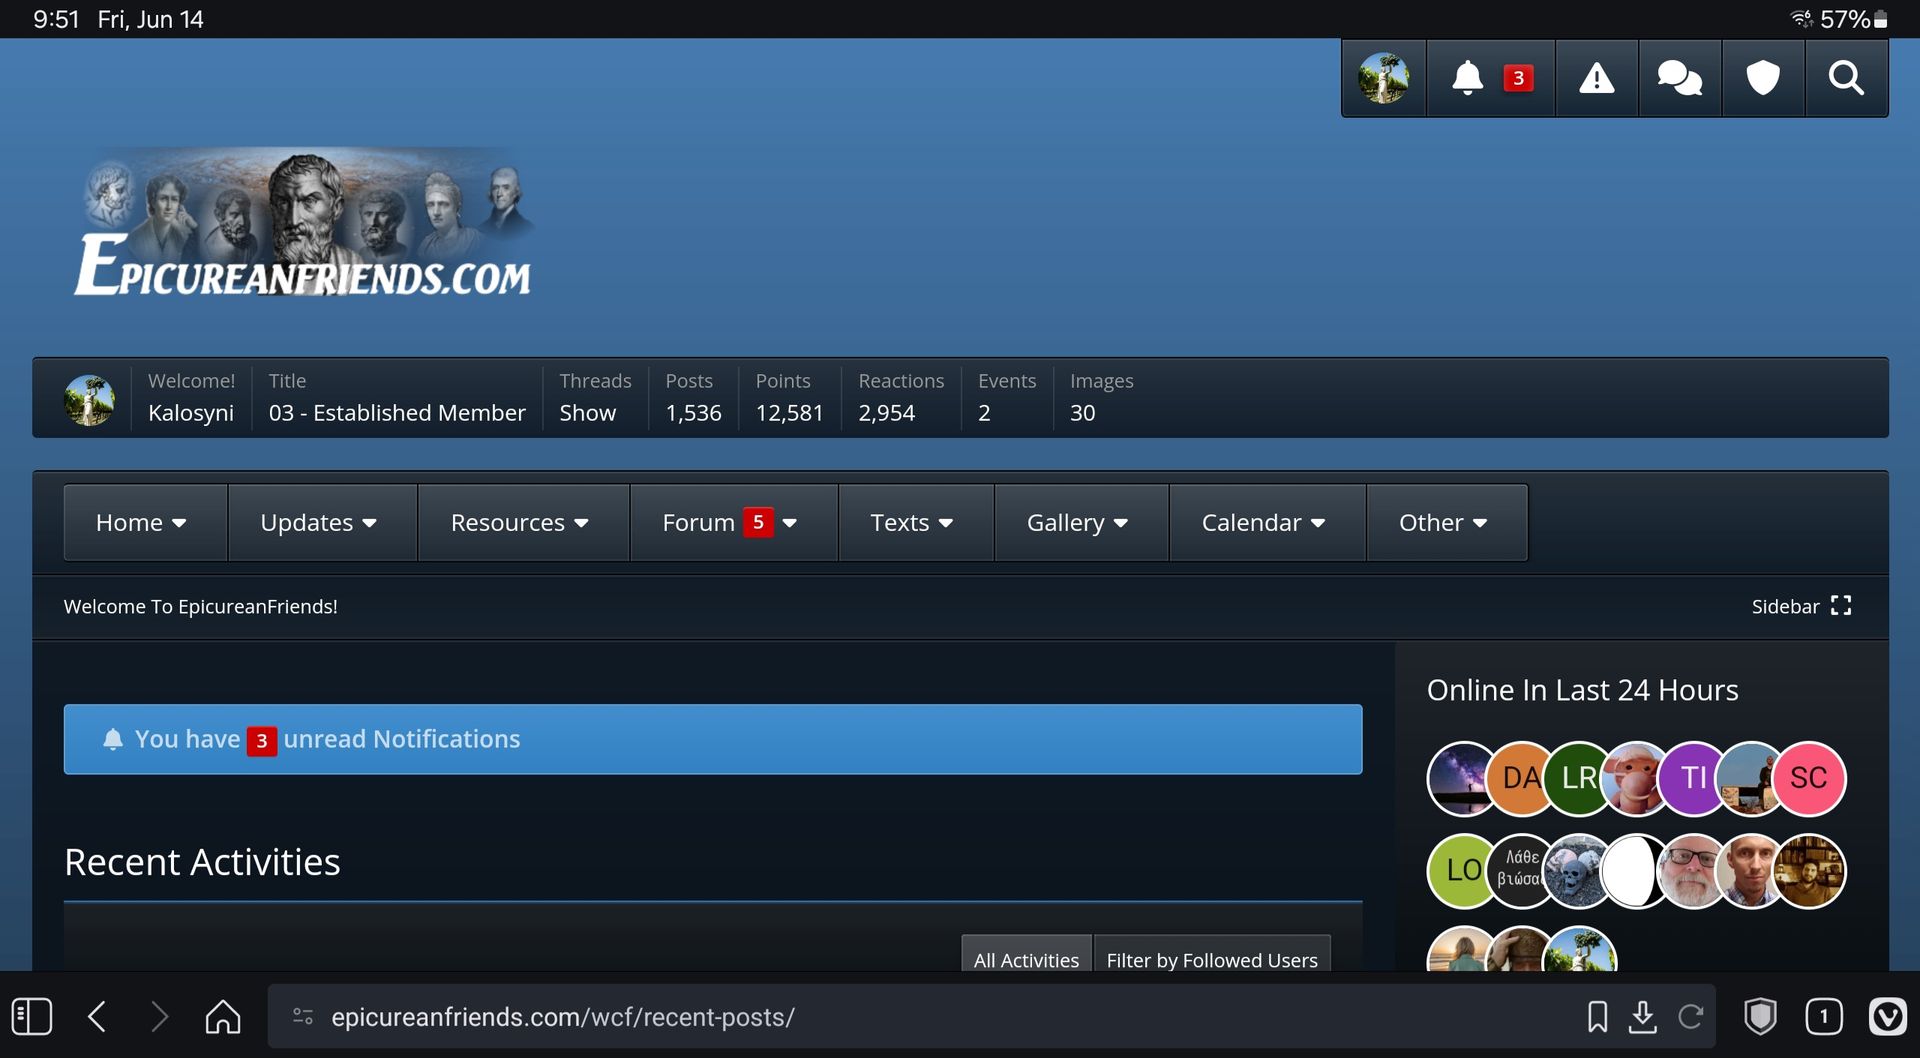Open the Texts menu item
Image resolution: width=1920 pixels, height=1058 pixels.
[912, 523]
